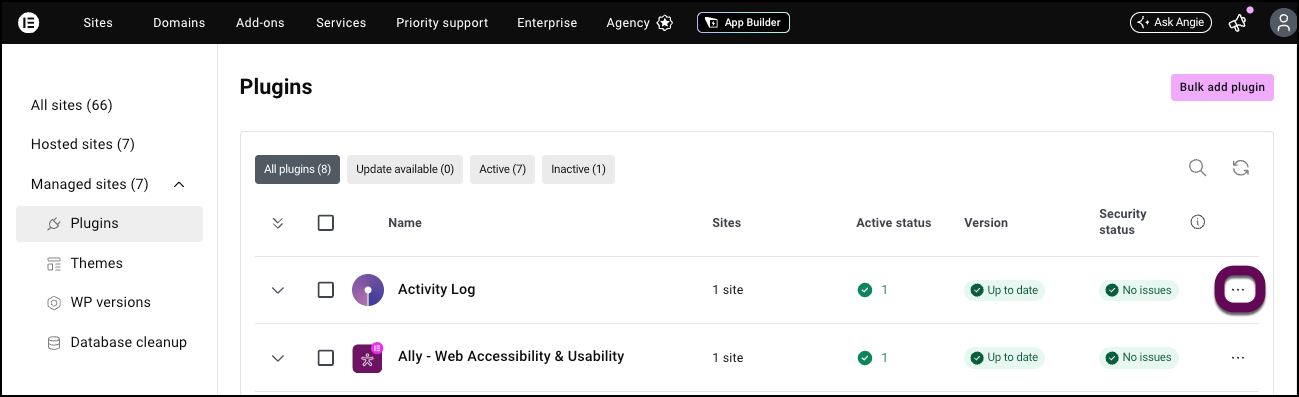Click the App Builder button
This screenshot has width=1299, height=397.
743,22
